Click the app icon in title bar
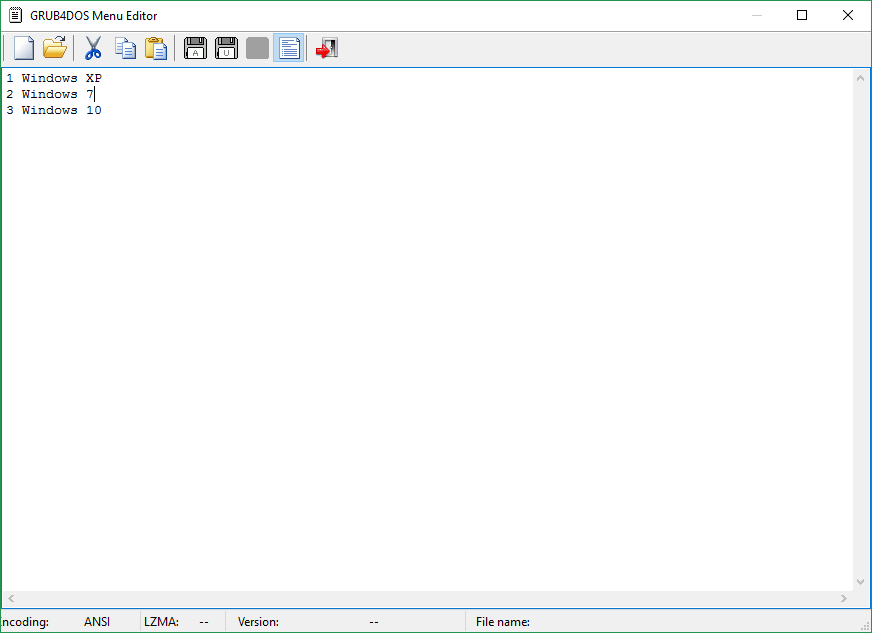 pos(16,15)
